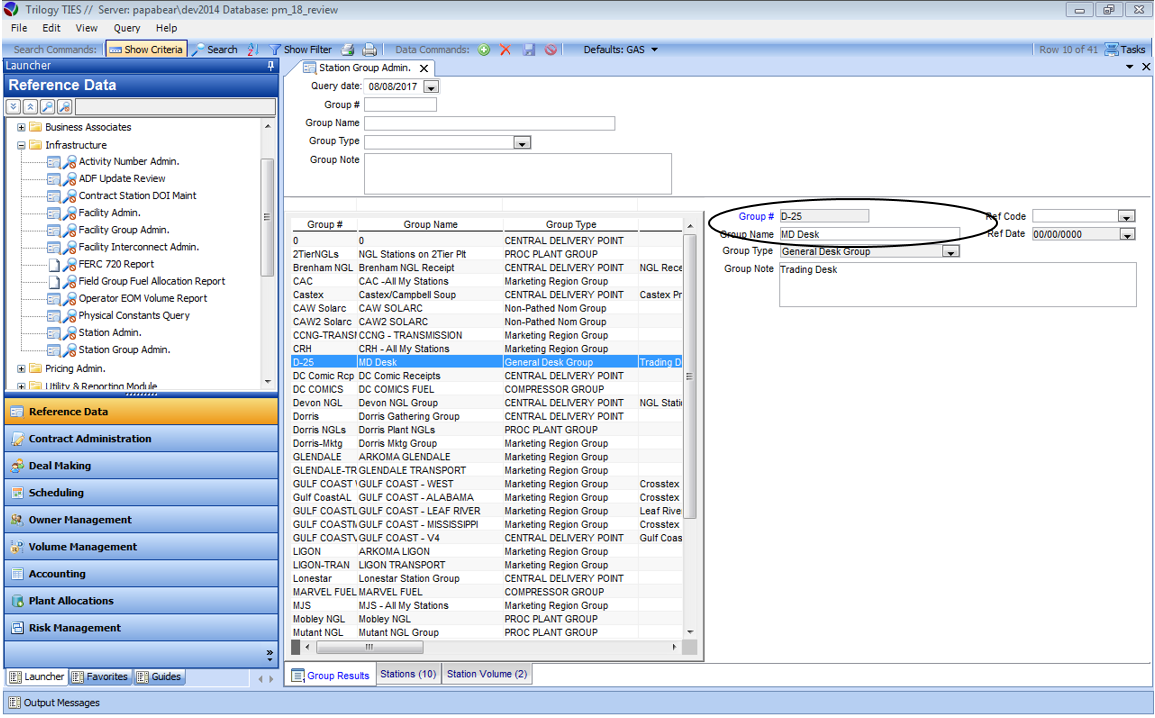Viewport: 1155px width, 718px height.
Task: Click the green Add record icon
Action: pyautogui.click(x=484, y=50)
